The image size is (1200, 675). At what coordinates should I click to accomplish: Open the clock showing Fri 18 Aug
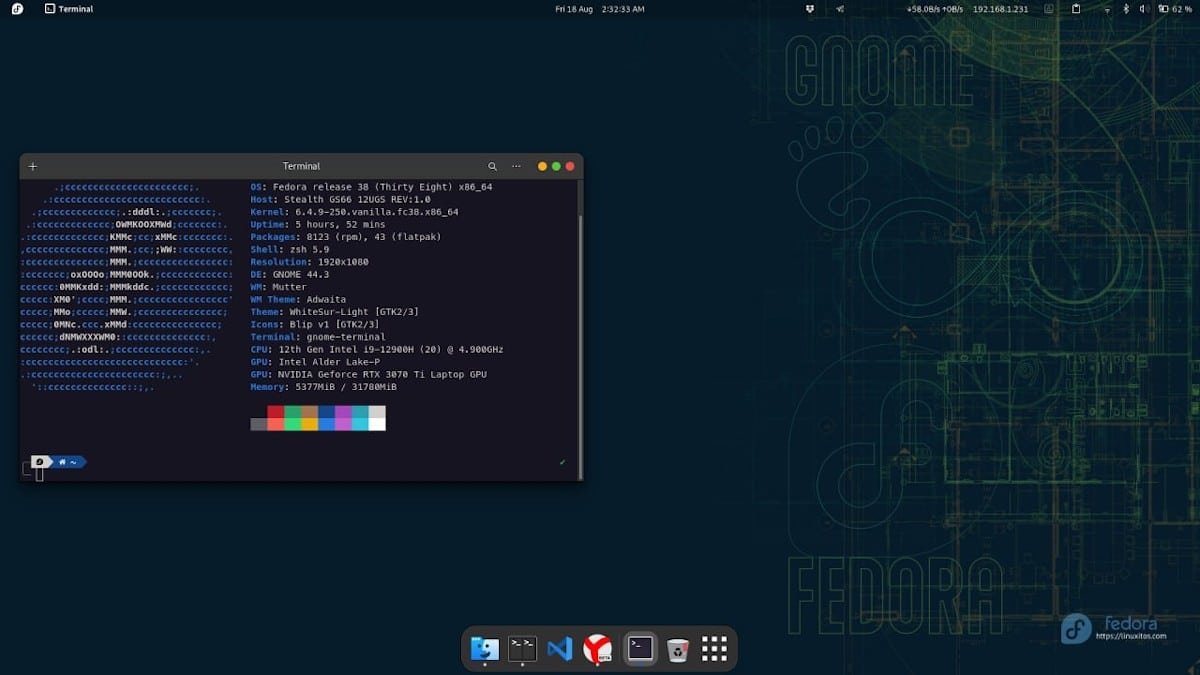pyautogui.click(x=600, y=9)
